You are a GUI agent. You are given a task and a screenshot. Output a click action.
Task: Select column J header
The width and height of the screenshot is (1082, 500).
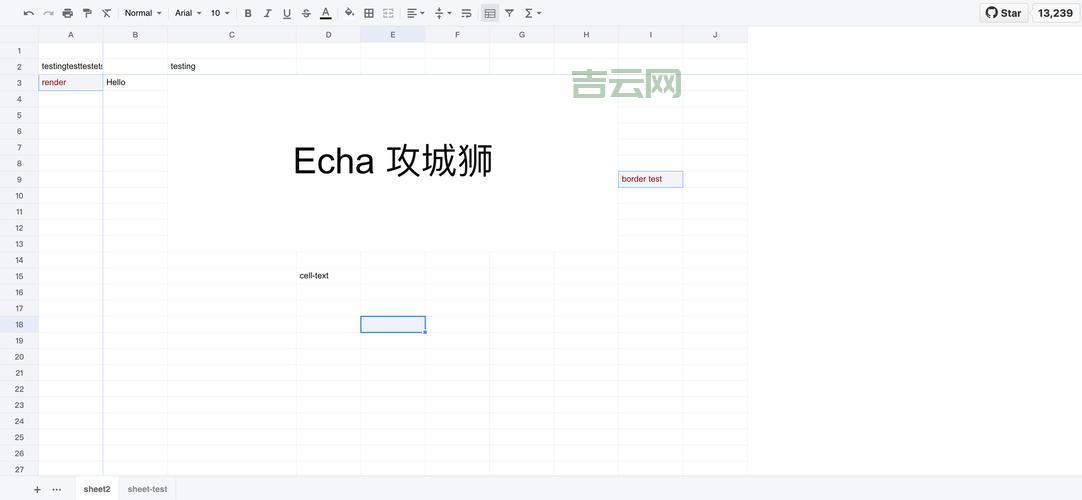coord(715,34)
